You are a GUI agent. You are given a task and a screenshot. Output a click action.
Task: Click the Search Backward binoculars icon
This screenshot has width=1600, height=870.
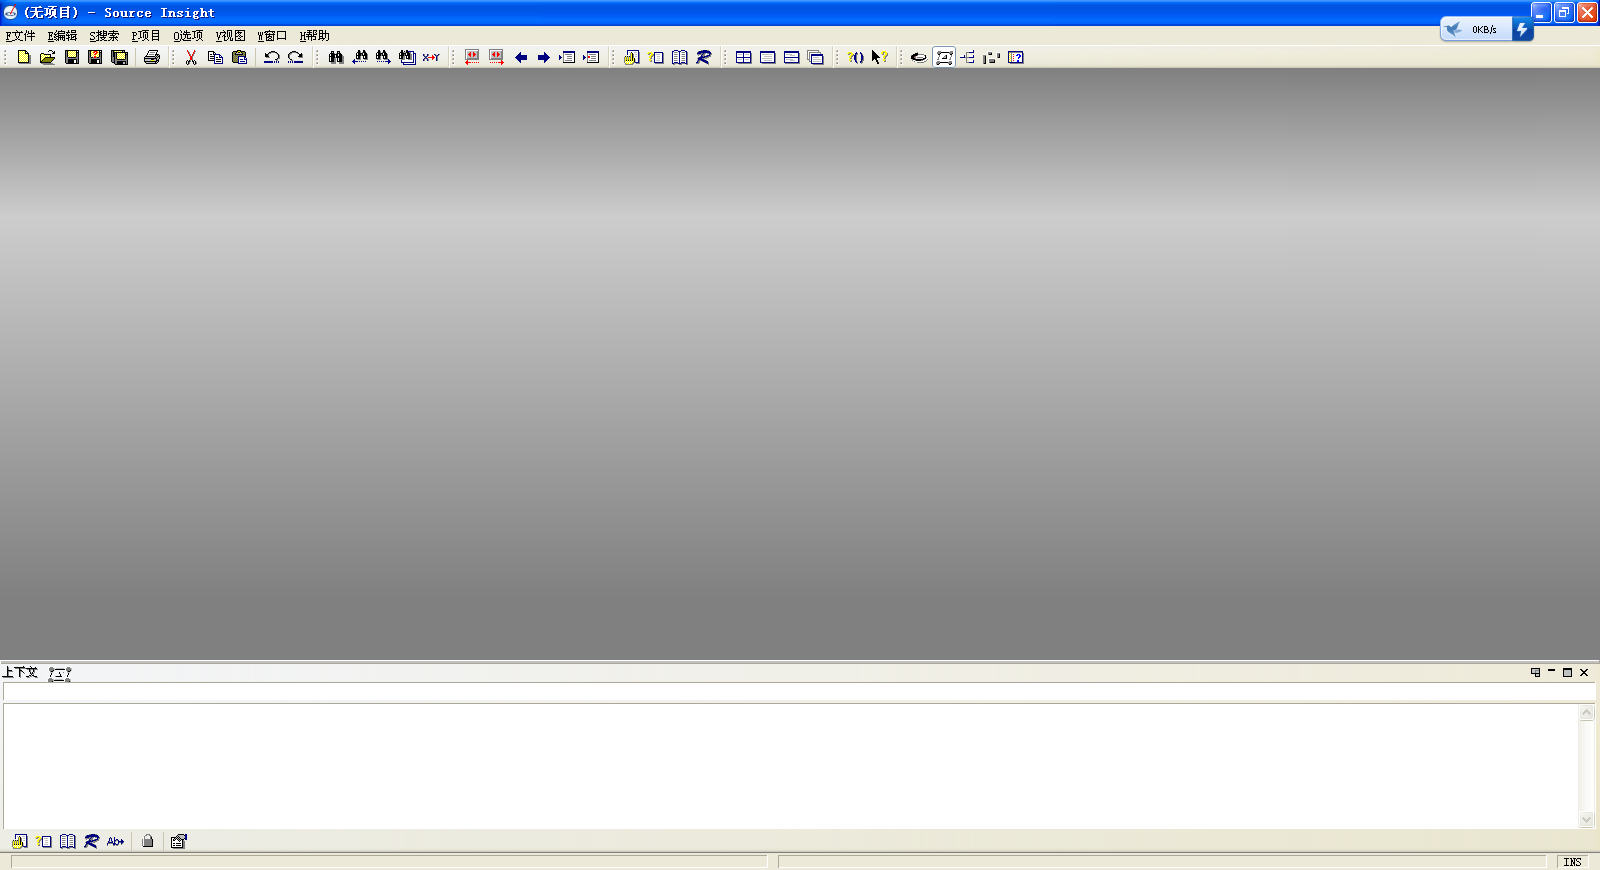[360, 57]
